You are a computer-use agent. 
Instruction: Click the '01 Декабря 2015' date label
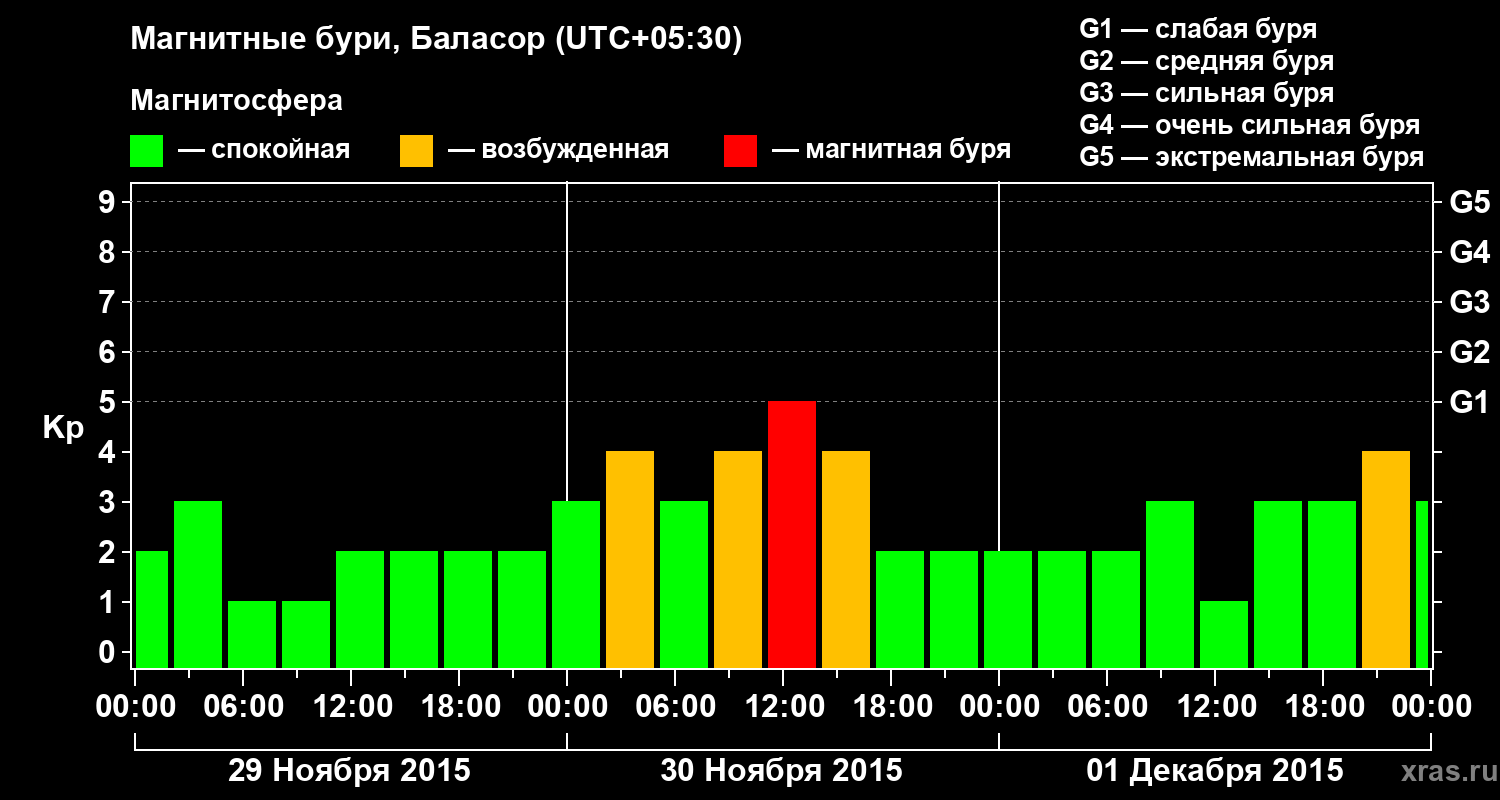1215,771
